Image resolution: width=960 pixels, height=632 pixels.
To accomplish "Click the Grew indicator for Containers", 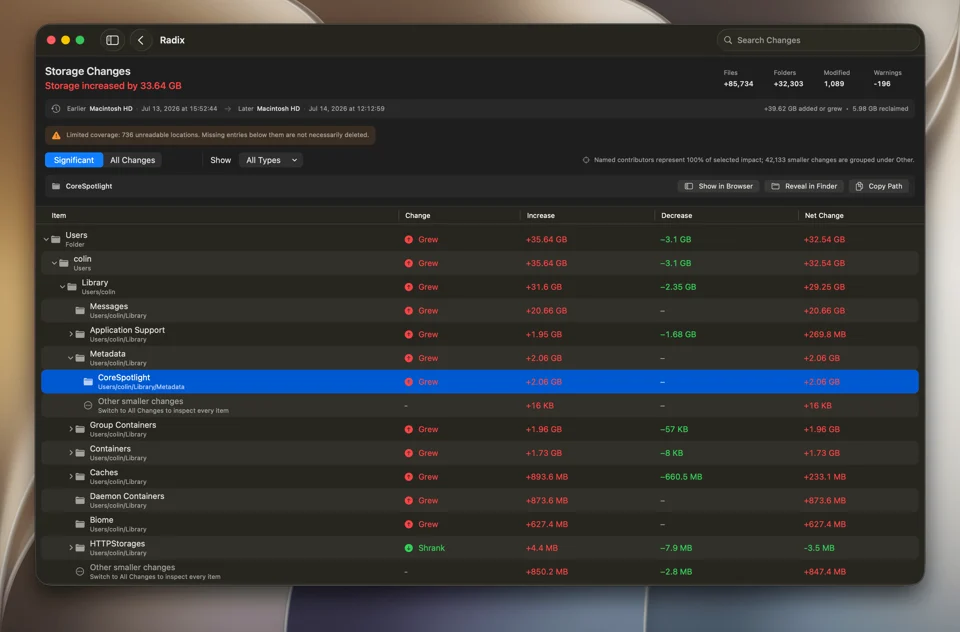I will (421, 453).
